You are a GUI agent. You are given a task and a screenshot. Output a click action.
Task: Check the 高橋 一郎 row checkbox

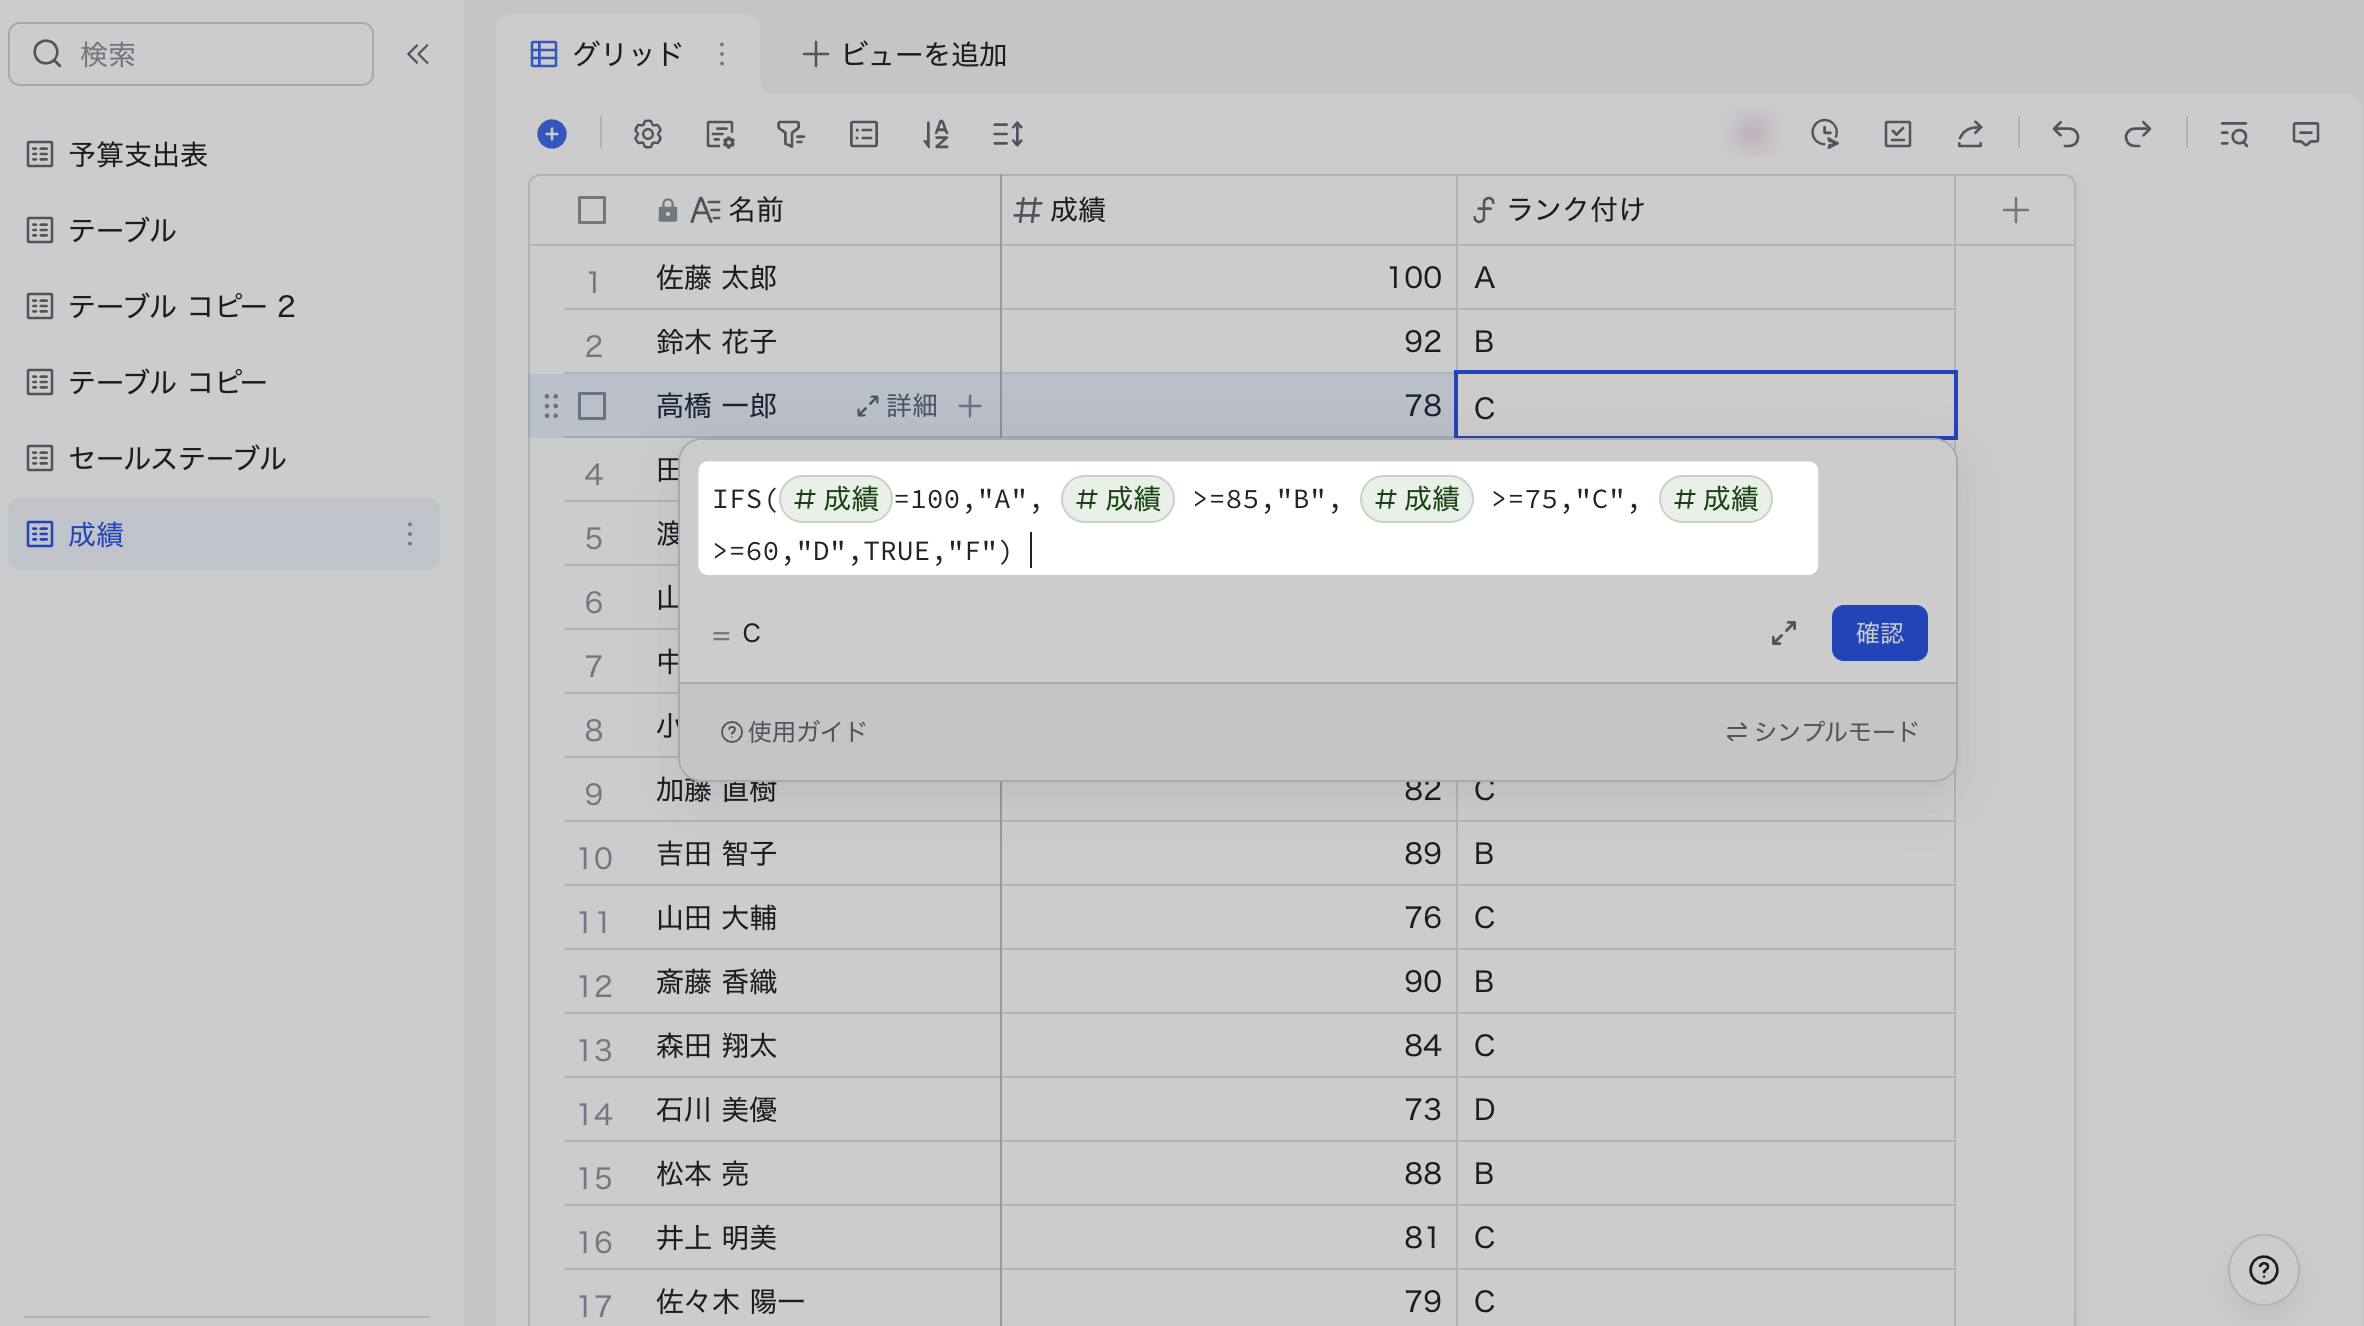click(x=592, y=406)
